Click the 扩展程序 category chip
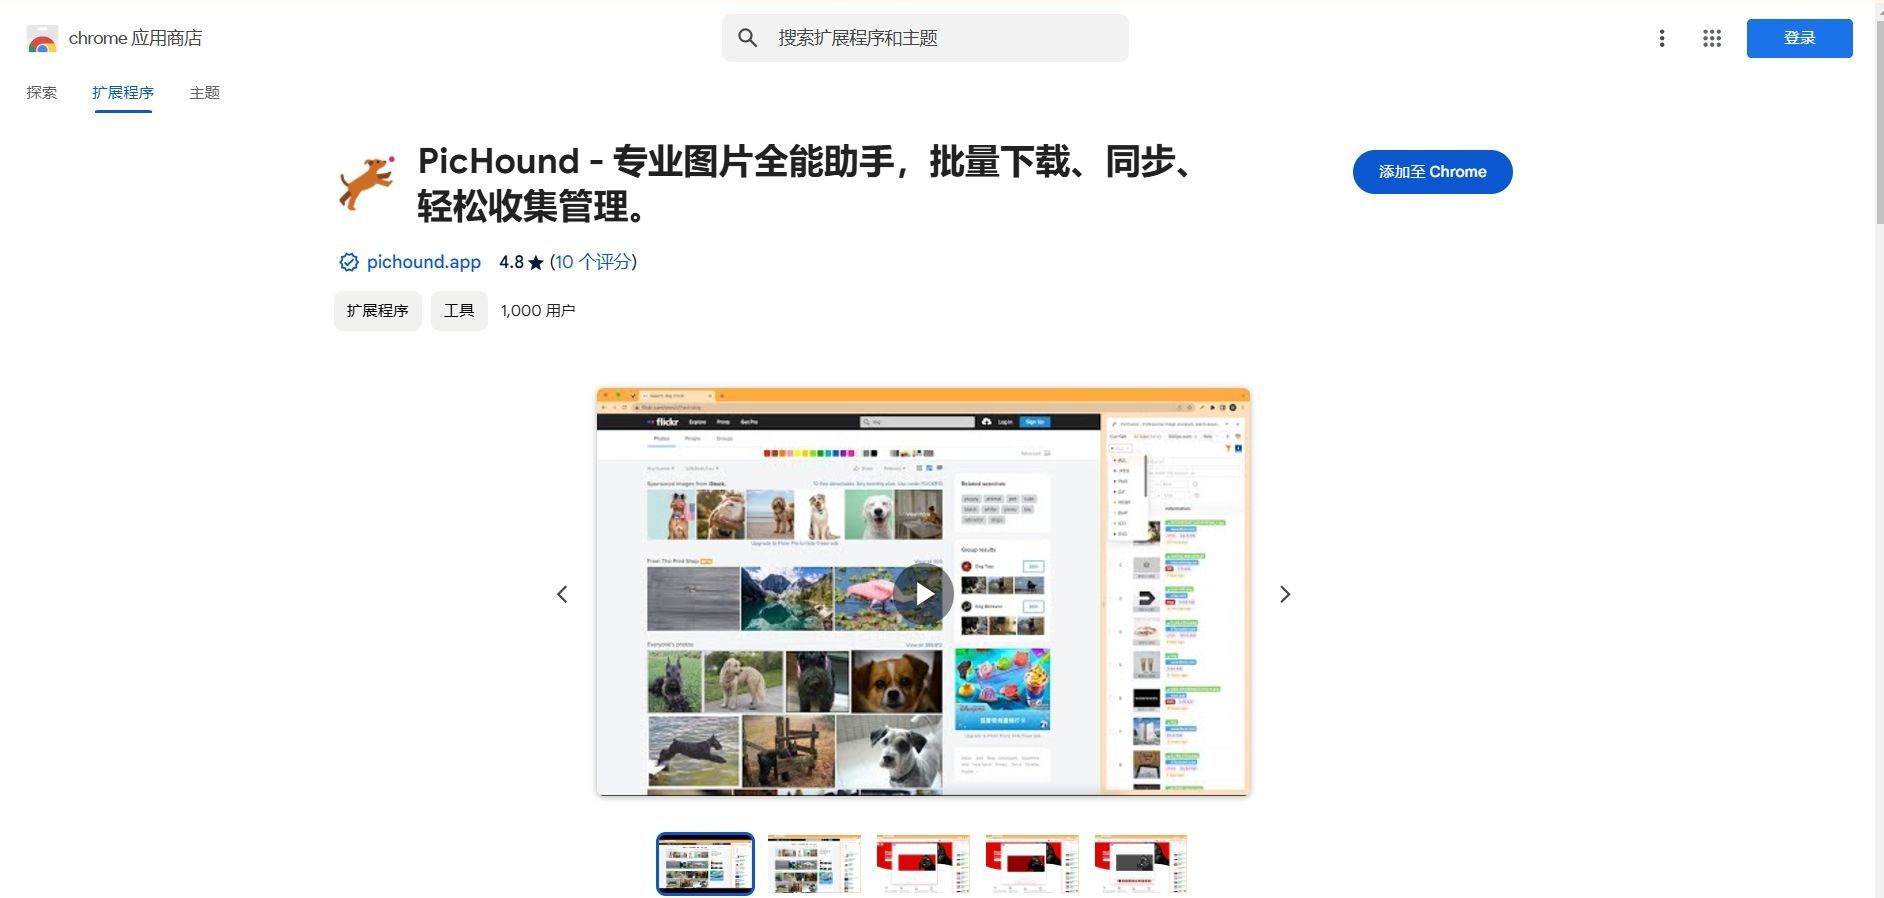 point(378,311)
